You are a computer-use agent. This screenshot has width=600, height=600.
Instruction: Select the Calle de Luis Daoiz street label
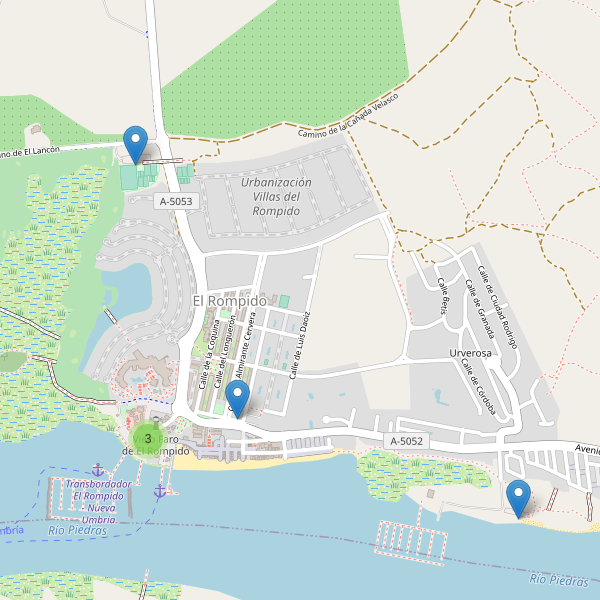[300, 346]
